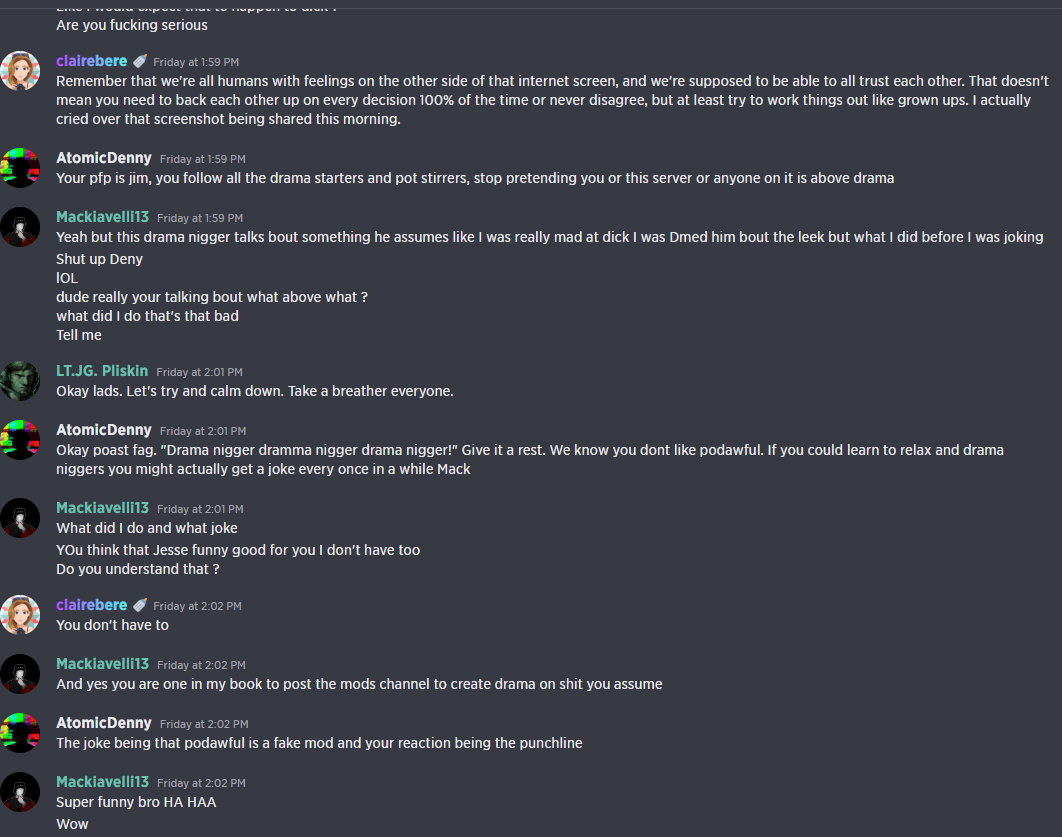Click Mackiavelli13's avatar on the 1:59 PM message

(20, 227)
